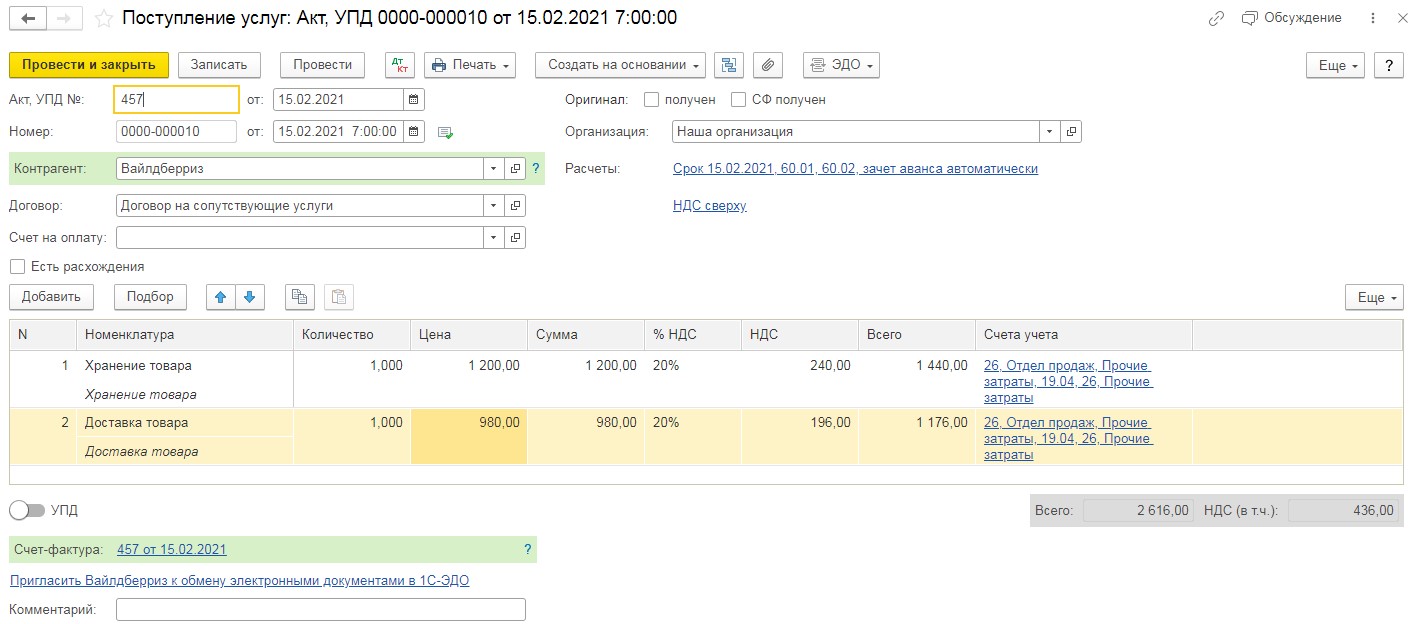The image size is (1416, 624).
Task: Move the selected row down with the blue arrow
Action: (x=249, y=297)
